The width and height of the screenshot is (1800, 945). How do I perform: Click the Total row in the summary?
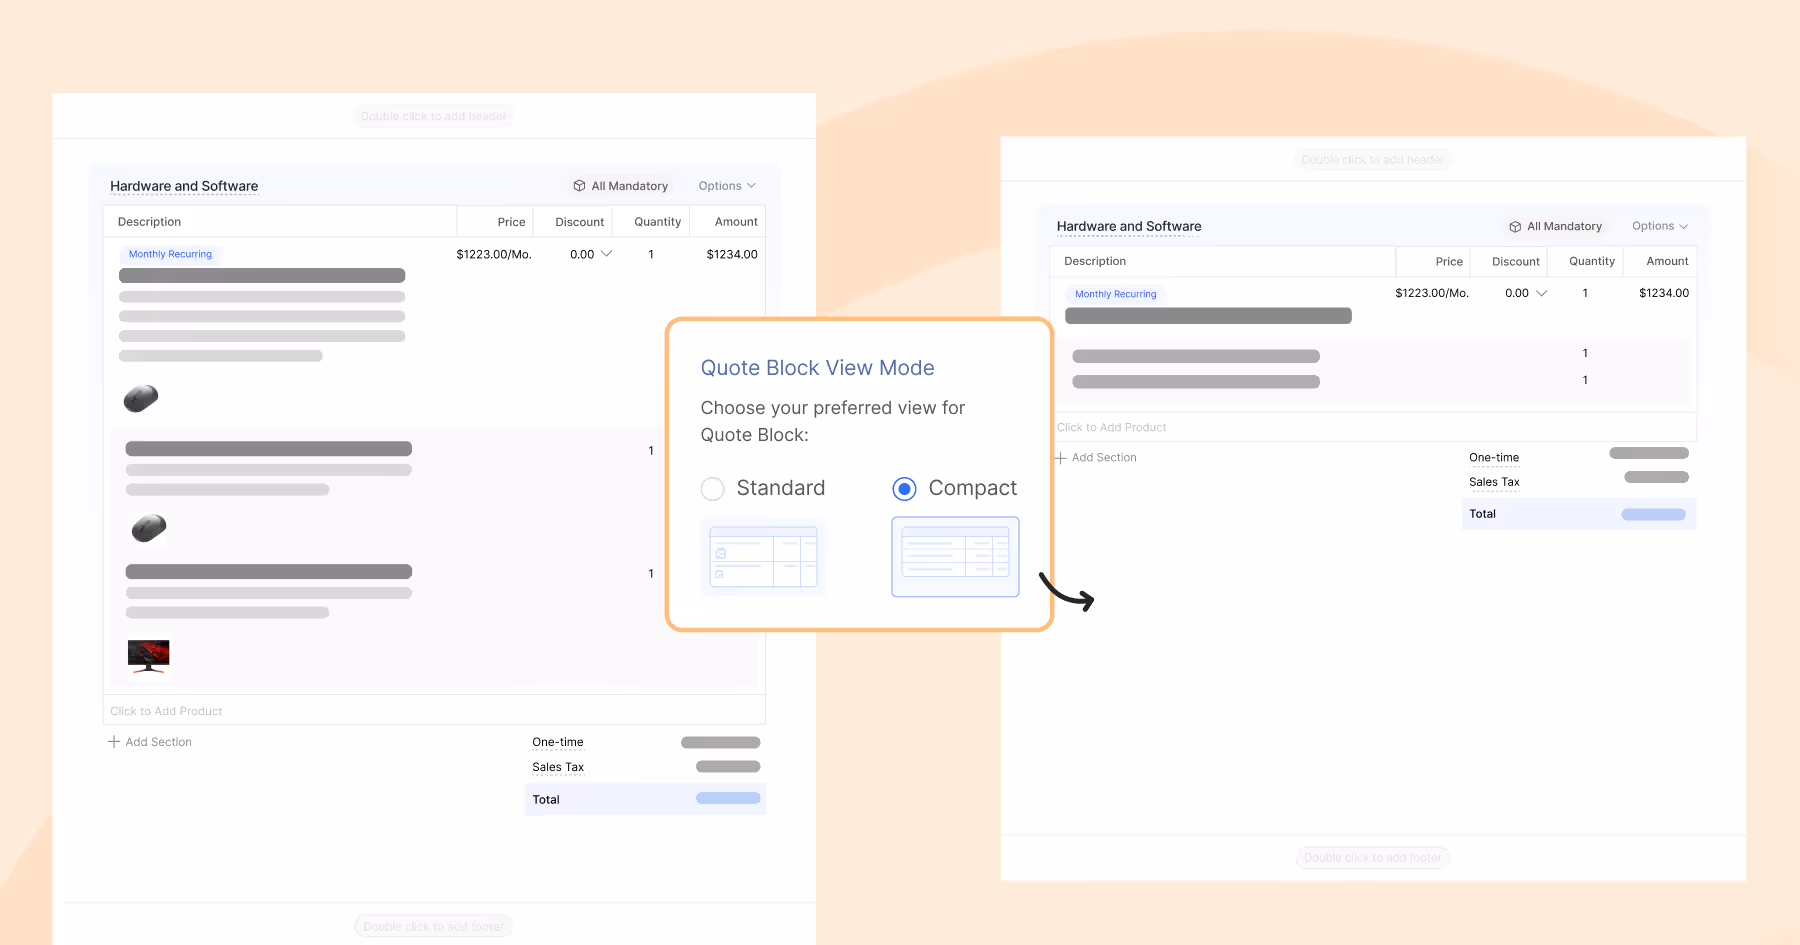point(645,799)
